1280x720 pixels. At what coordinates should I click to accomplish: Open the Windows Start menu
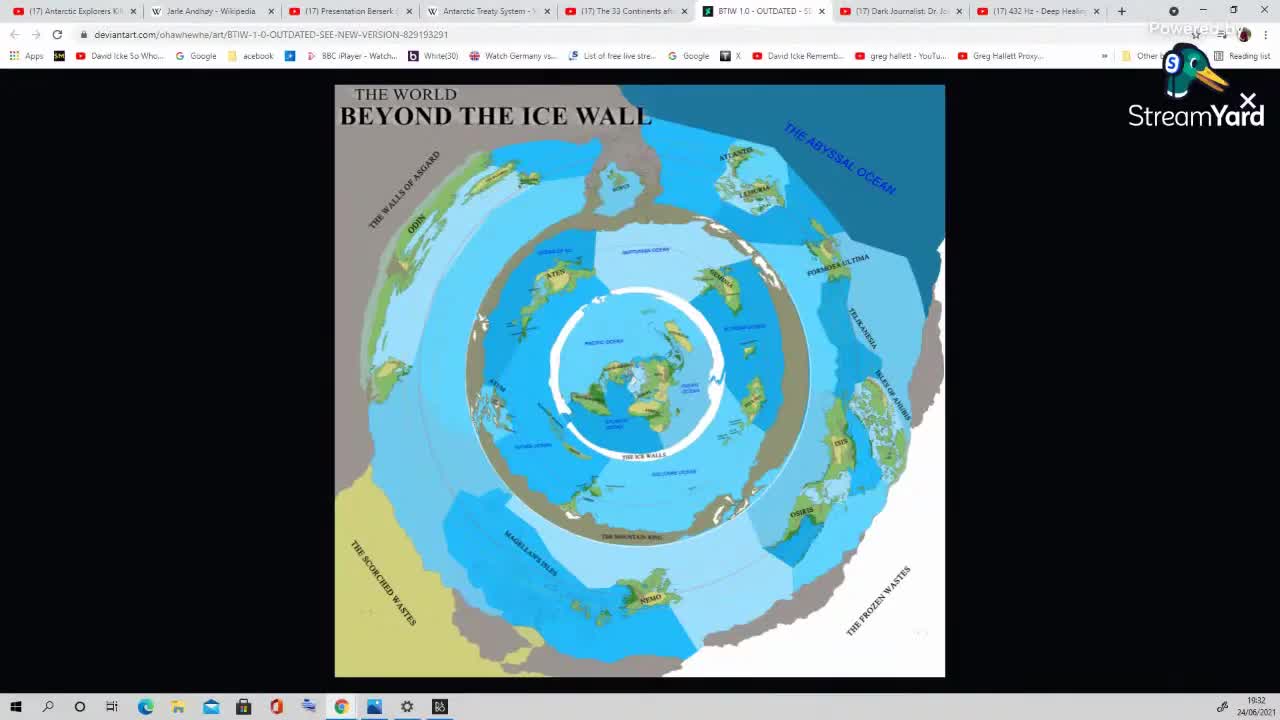click(15, 707)
